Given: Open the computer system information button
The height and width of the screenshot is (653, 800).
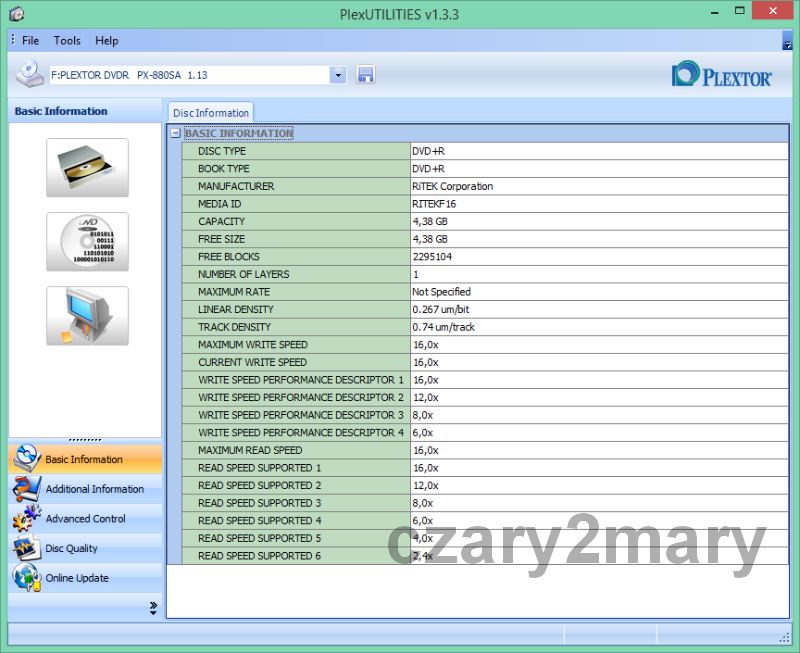Looking at the screenshot, I should pos(87,316).
